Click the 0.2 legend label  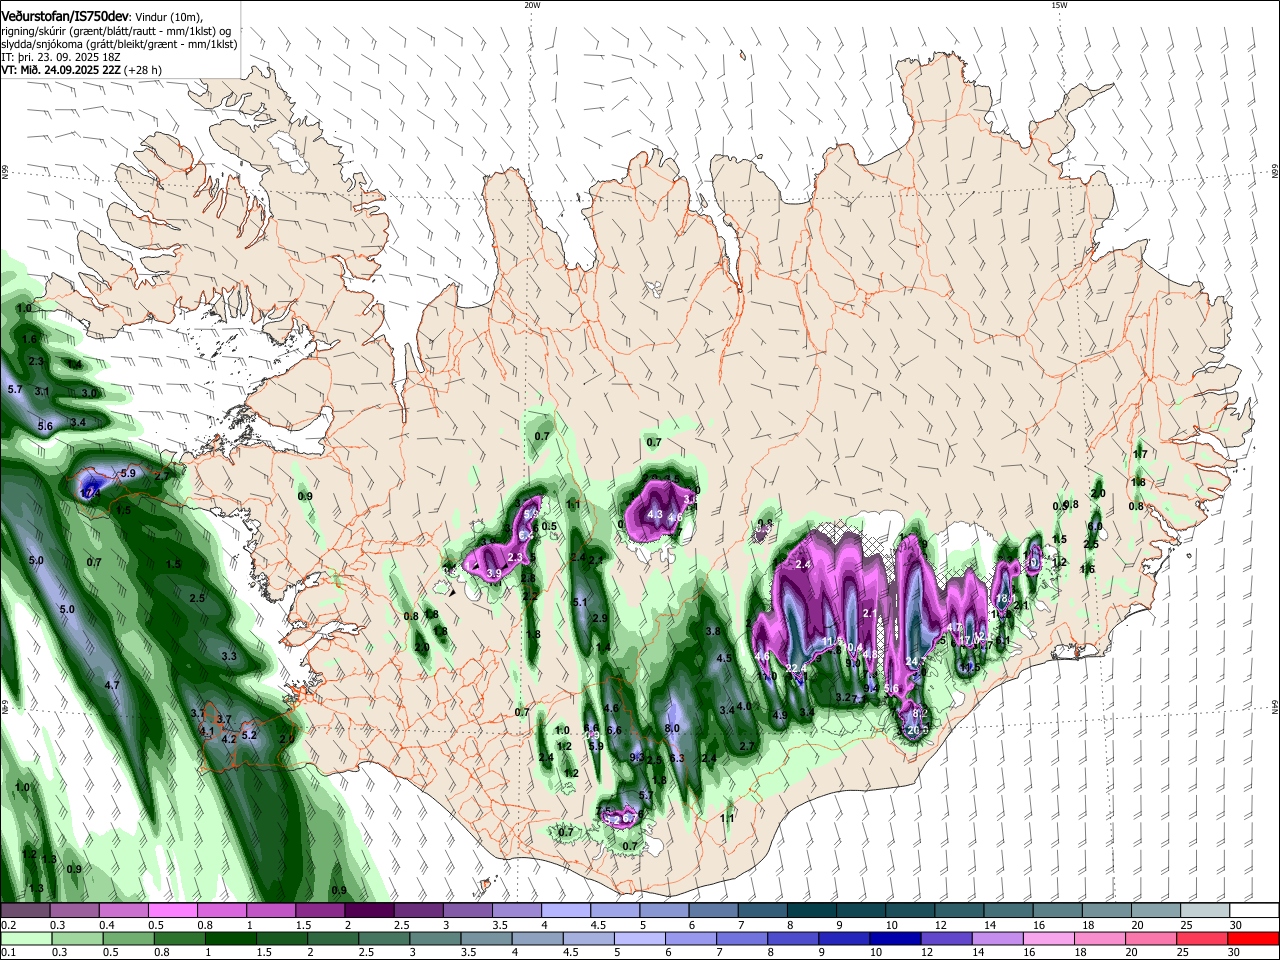click(9, 925)
